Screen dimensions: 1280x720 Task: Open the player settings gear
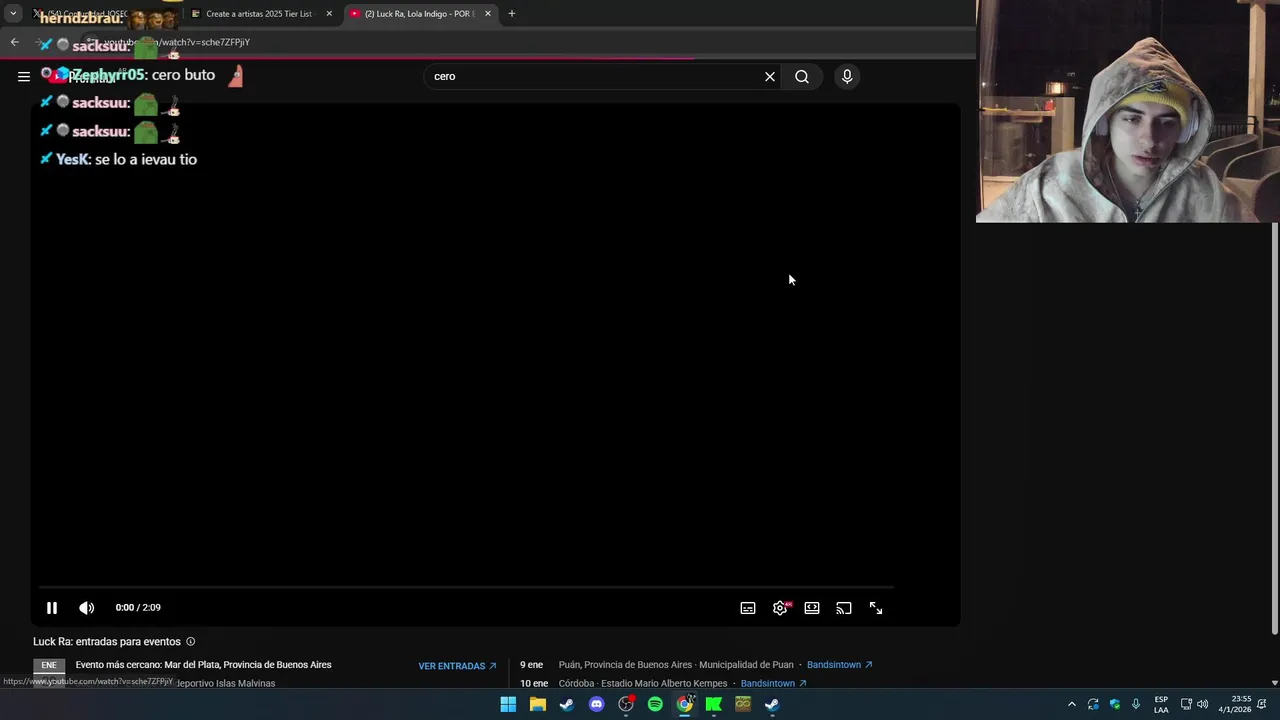[x=780, y=608]
